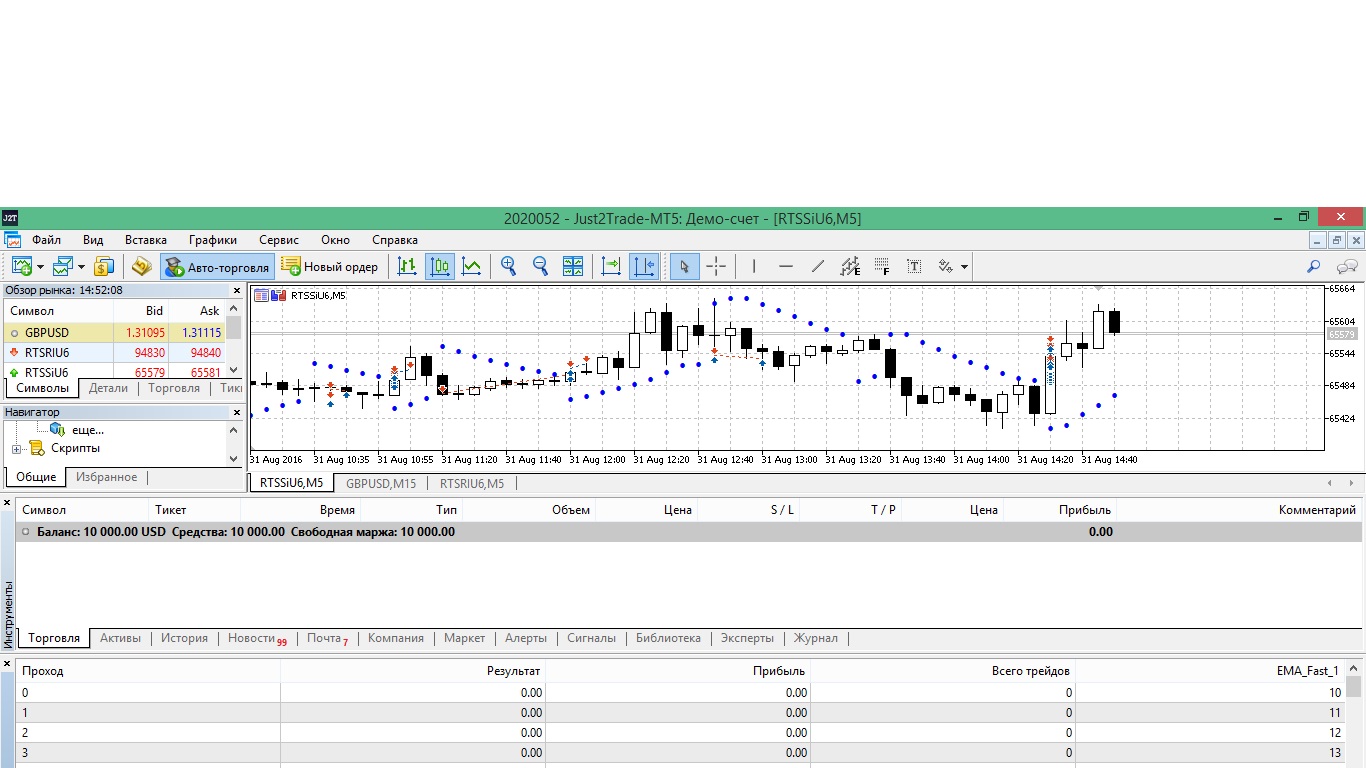The image size is (1366, 768).
Task: Expand the Скрипты tree node
Action: (x=16, y=449)
